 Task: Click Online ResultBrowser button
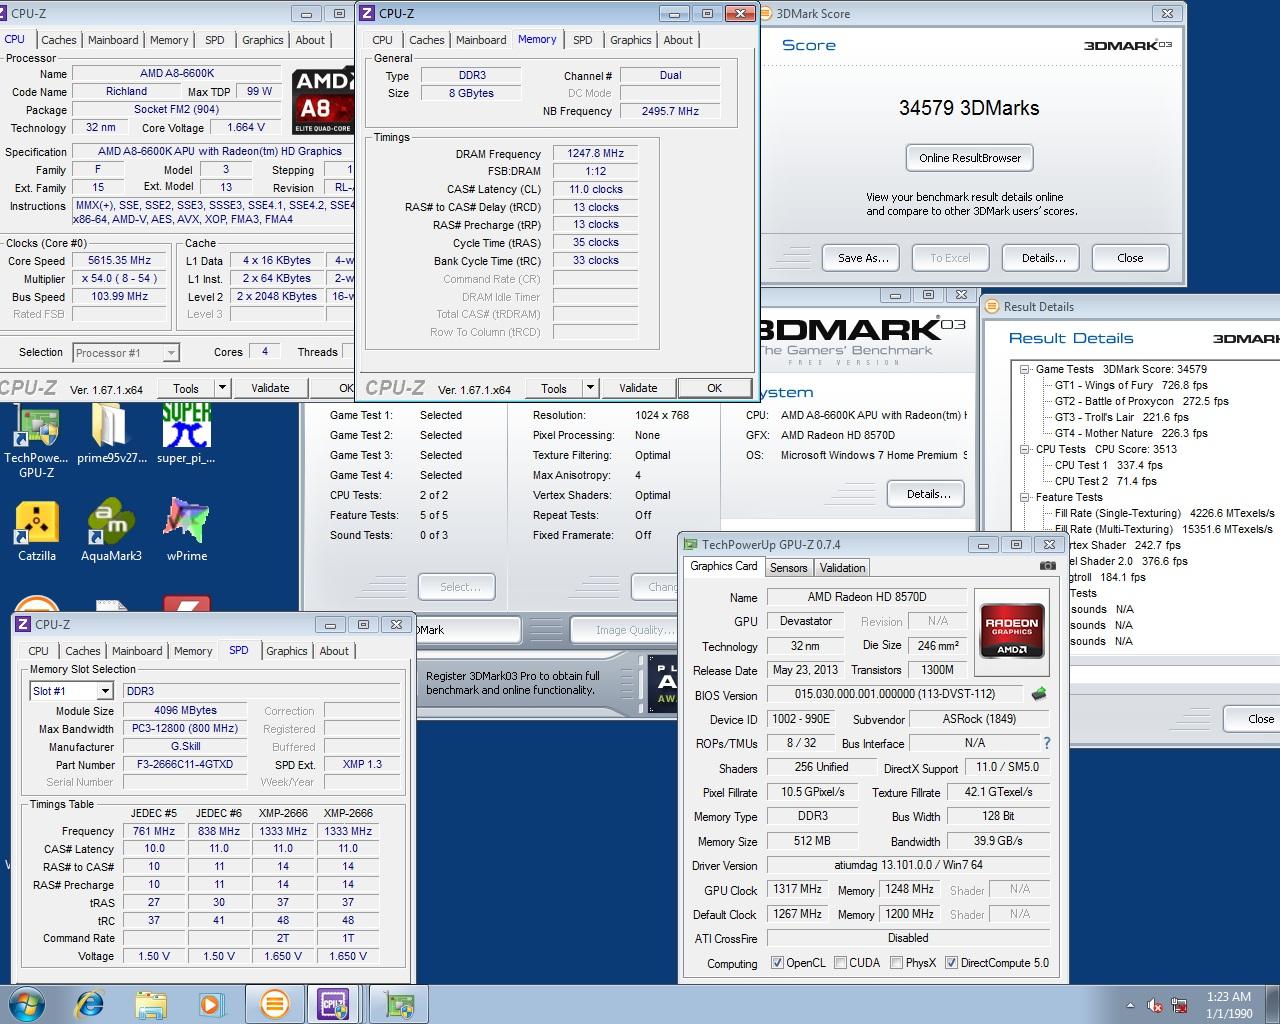pyautogui.click(x=970, y=158)
